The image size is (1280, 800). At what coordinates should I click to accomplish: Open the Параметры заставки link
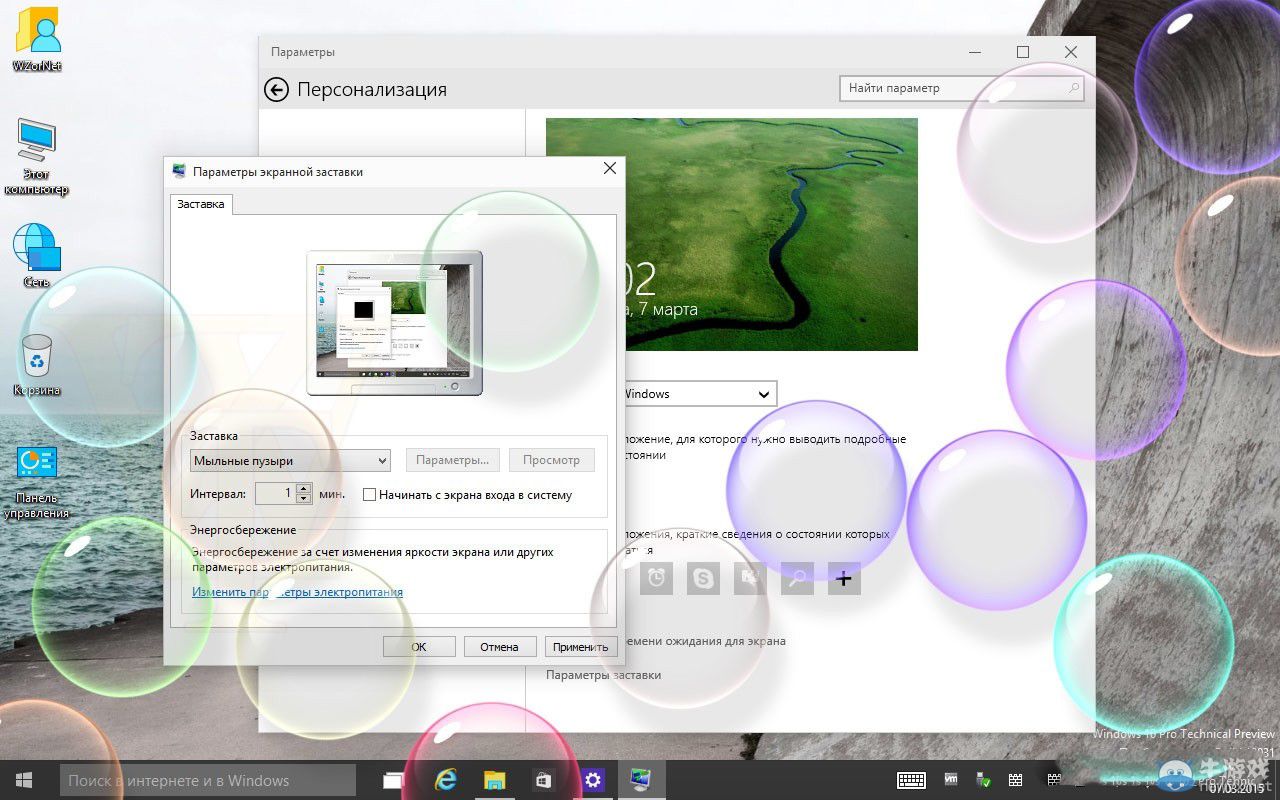603,675
